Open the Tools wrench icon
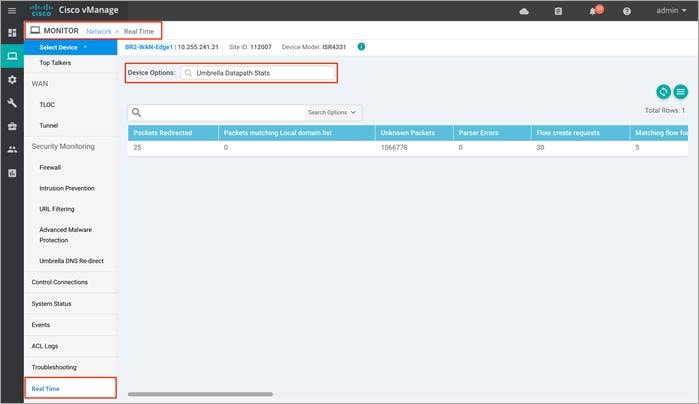Image resolution: width=699 pixels, height=404 pixels. pos(12,103)
